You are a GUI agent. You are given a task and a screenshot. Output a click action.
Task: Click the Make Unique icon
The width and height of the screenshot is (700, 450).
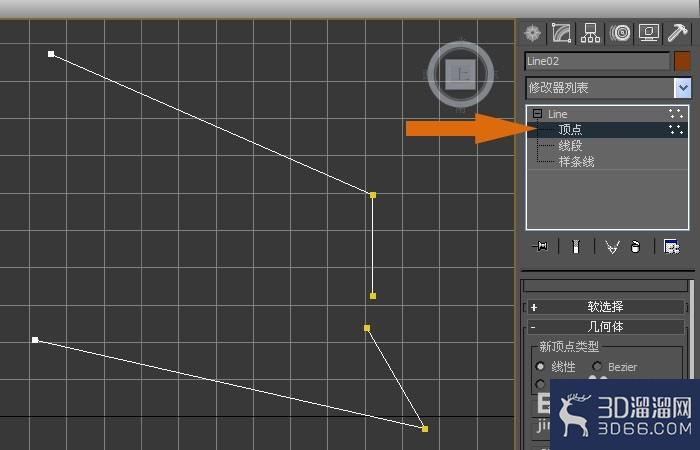(x=612, y=246)
